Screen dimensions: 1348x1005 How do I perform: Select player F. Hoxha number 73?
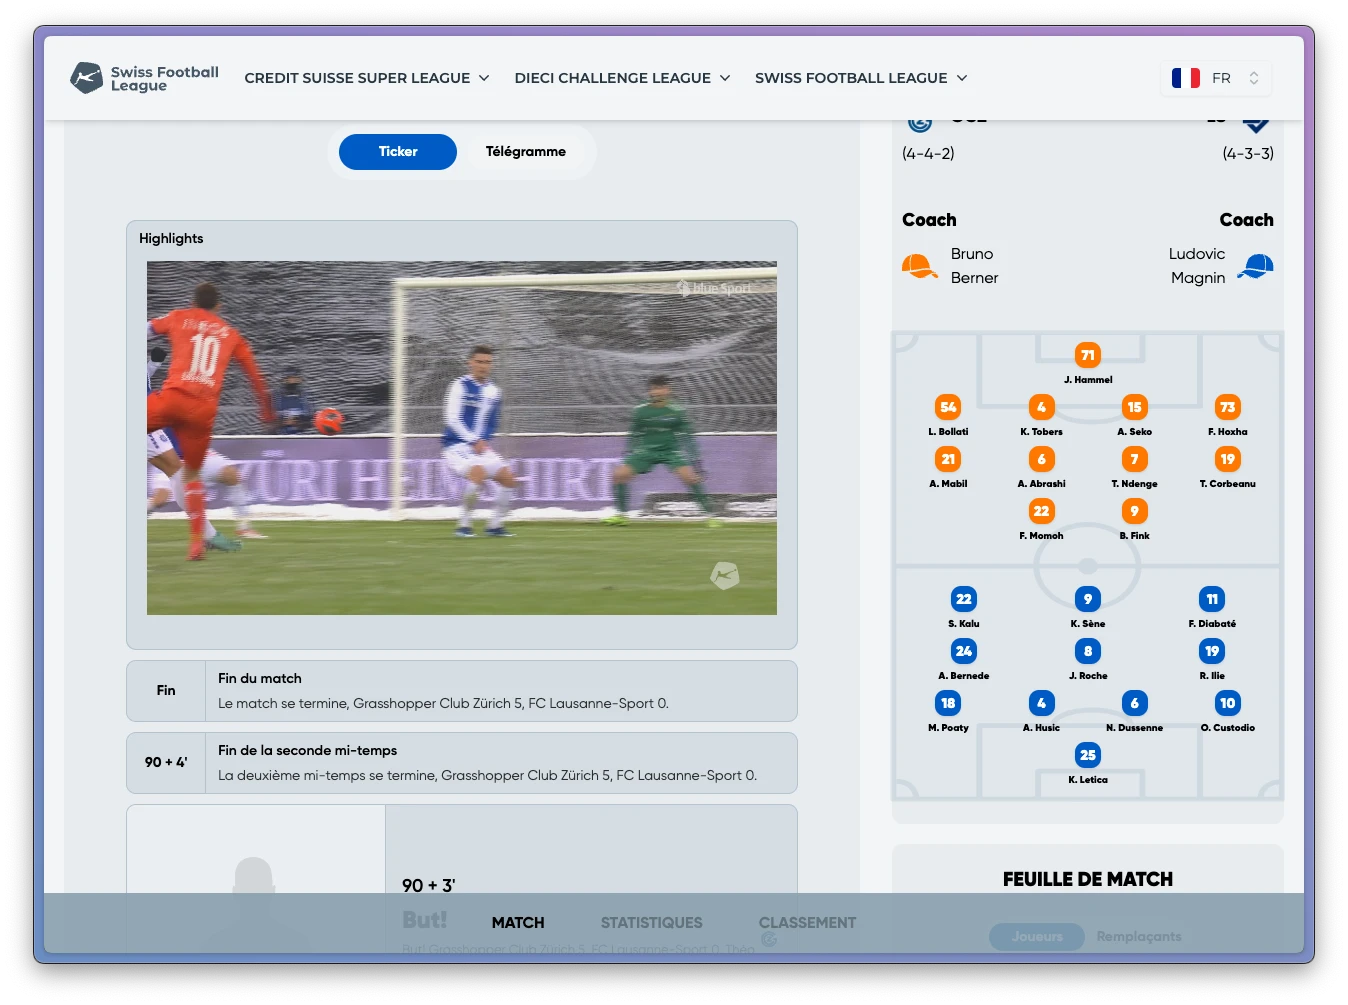[x=1227, y=415]
